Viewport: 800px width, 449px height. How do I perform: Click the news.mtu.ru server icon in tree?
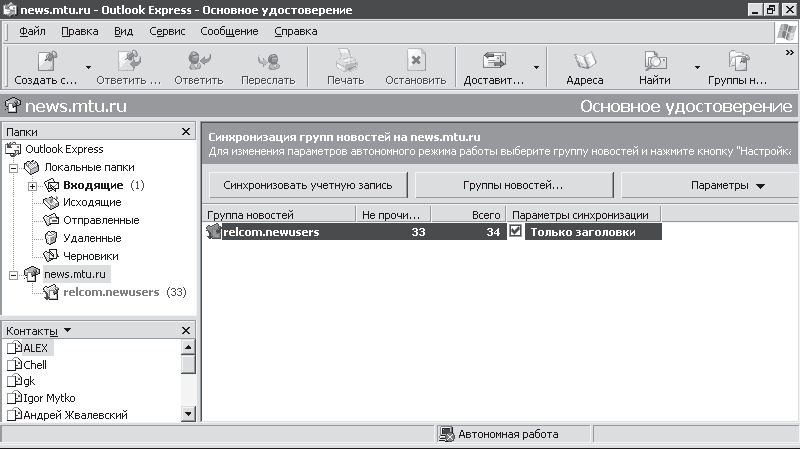[32, 274]
